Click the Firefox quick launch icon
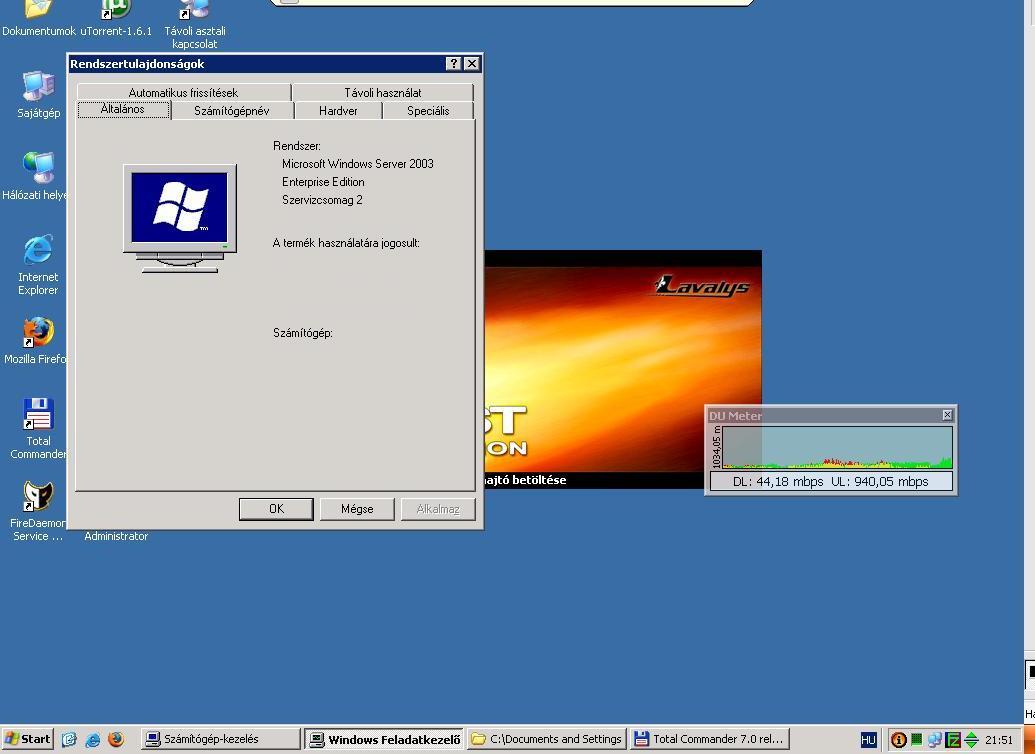 (116, 740)
